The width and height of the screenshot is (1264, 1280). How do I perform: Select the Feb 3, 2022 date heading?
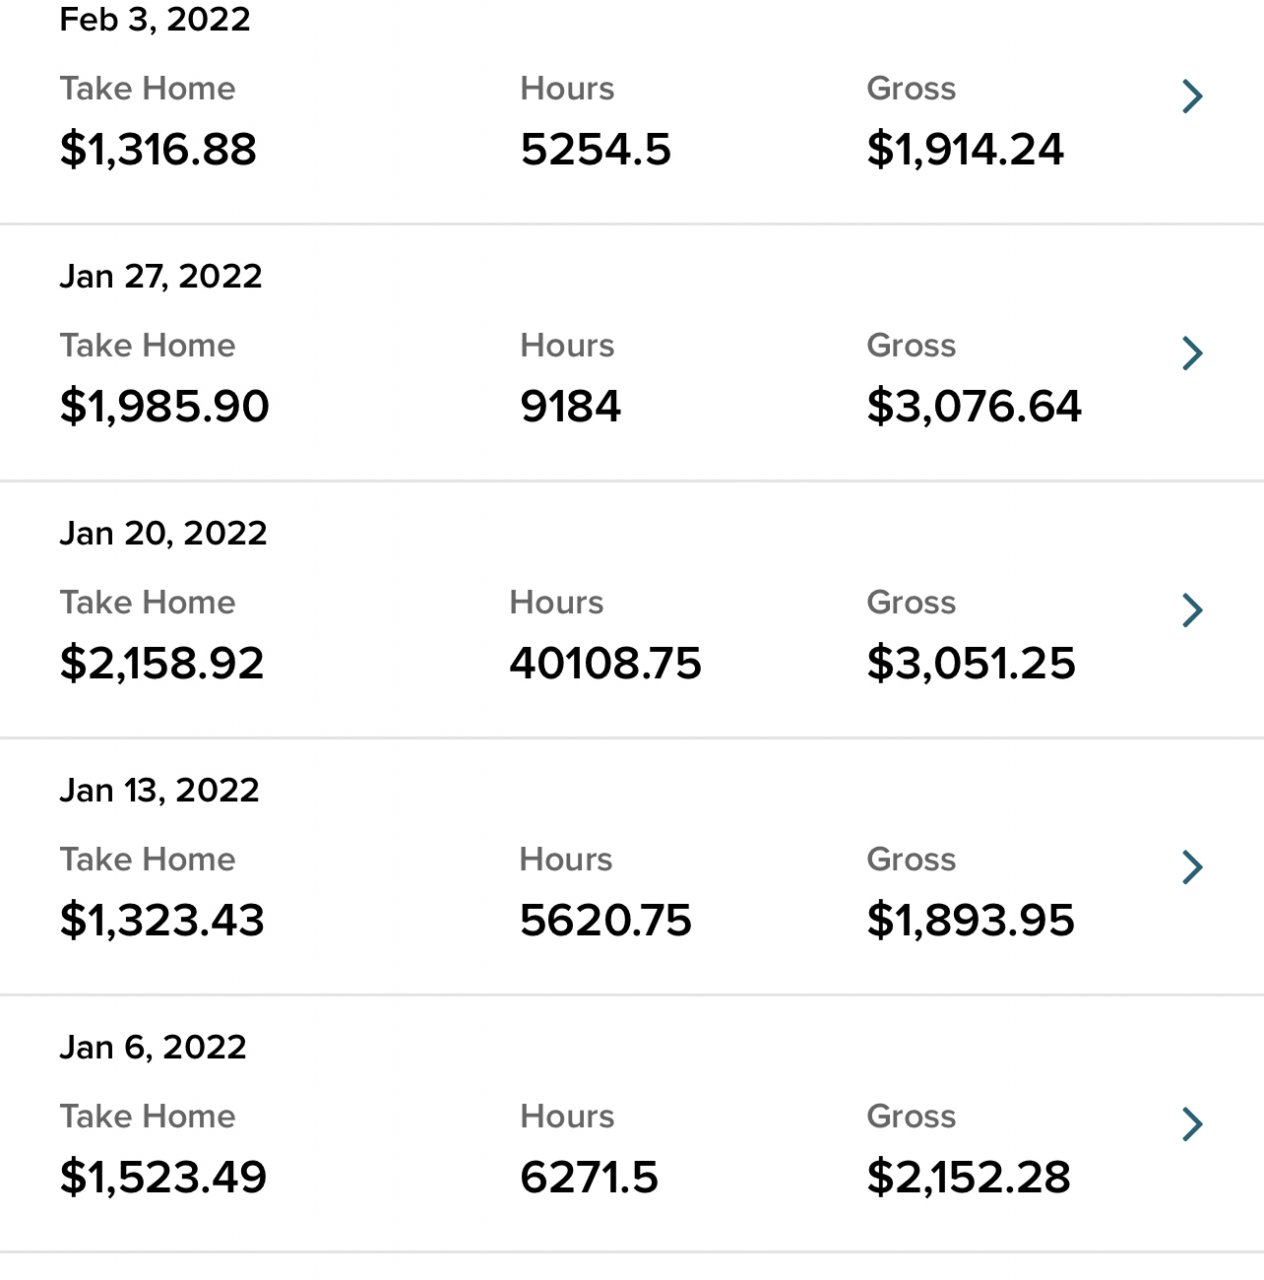(x=155, y=20)
